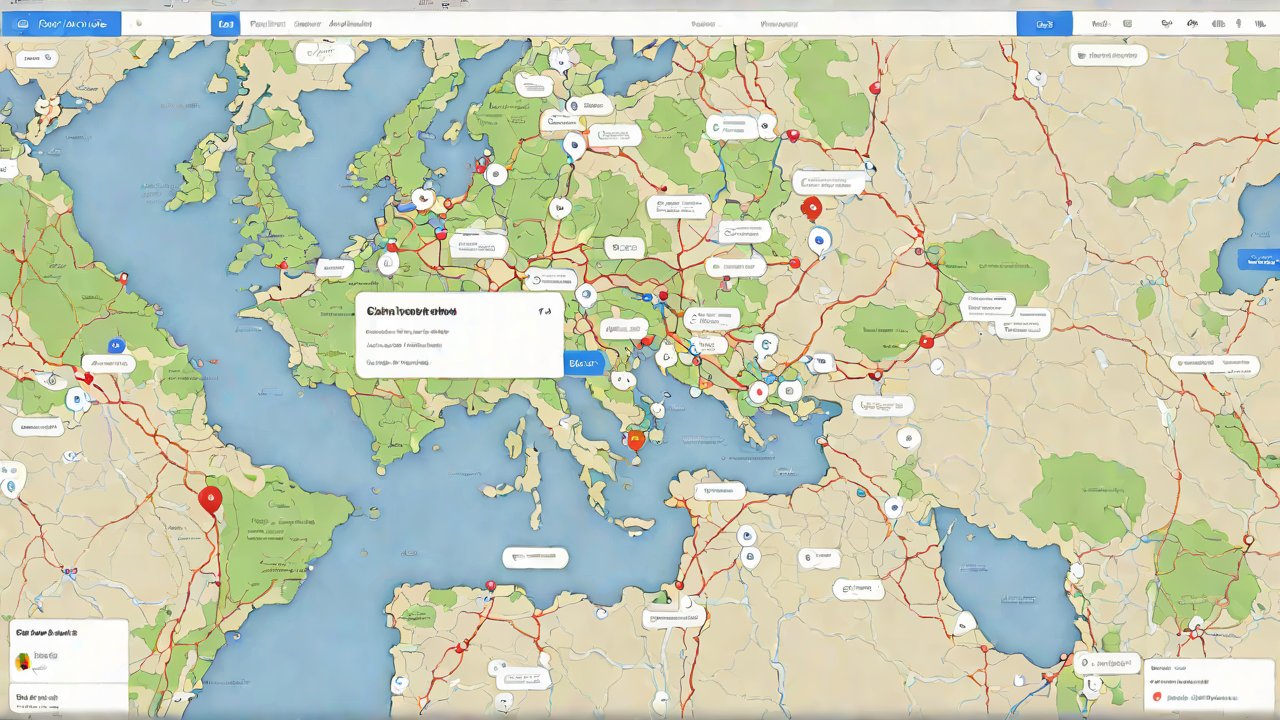Screen dimensions: 1280x720
Task: Click the orange pin below the info popup
Action: coord(636,439)
